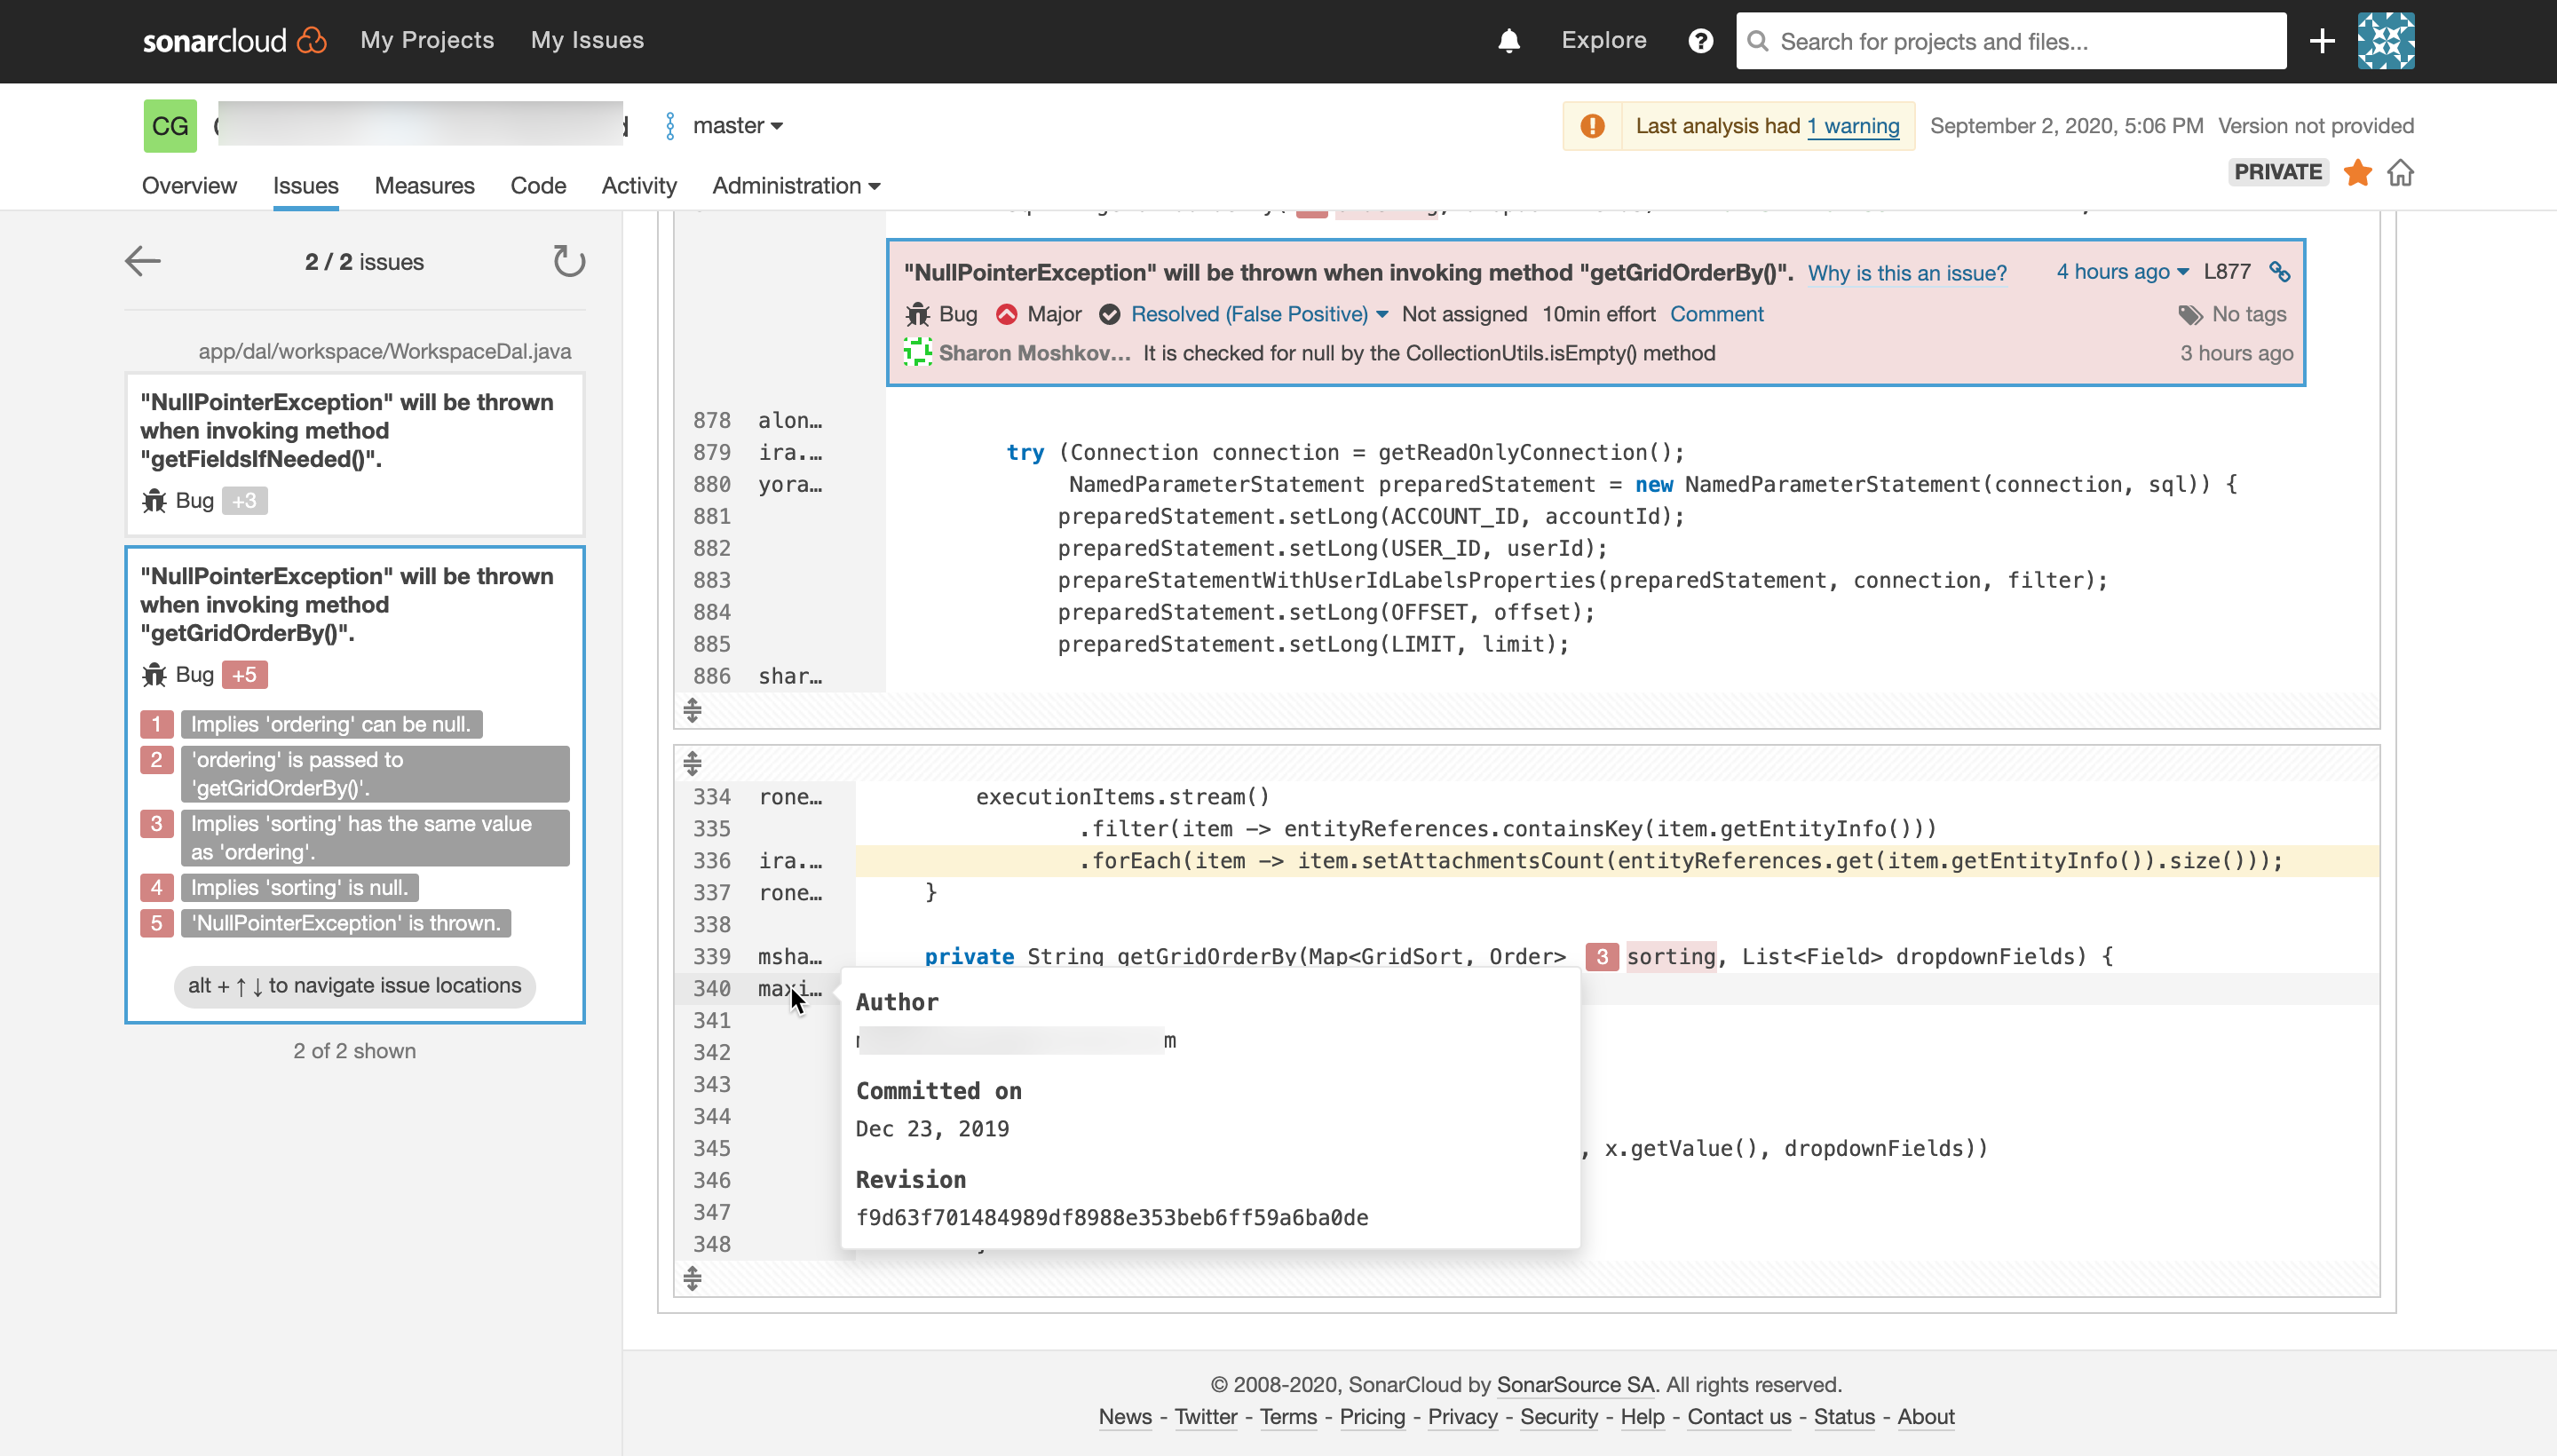
Task: Switch to the Measures tab
Action: 424,186
